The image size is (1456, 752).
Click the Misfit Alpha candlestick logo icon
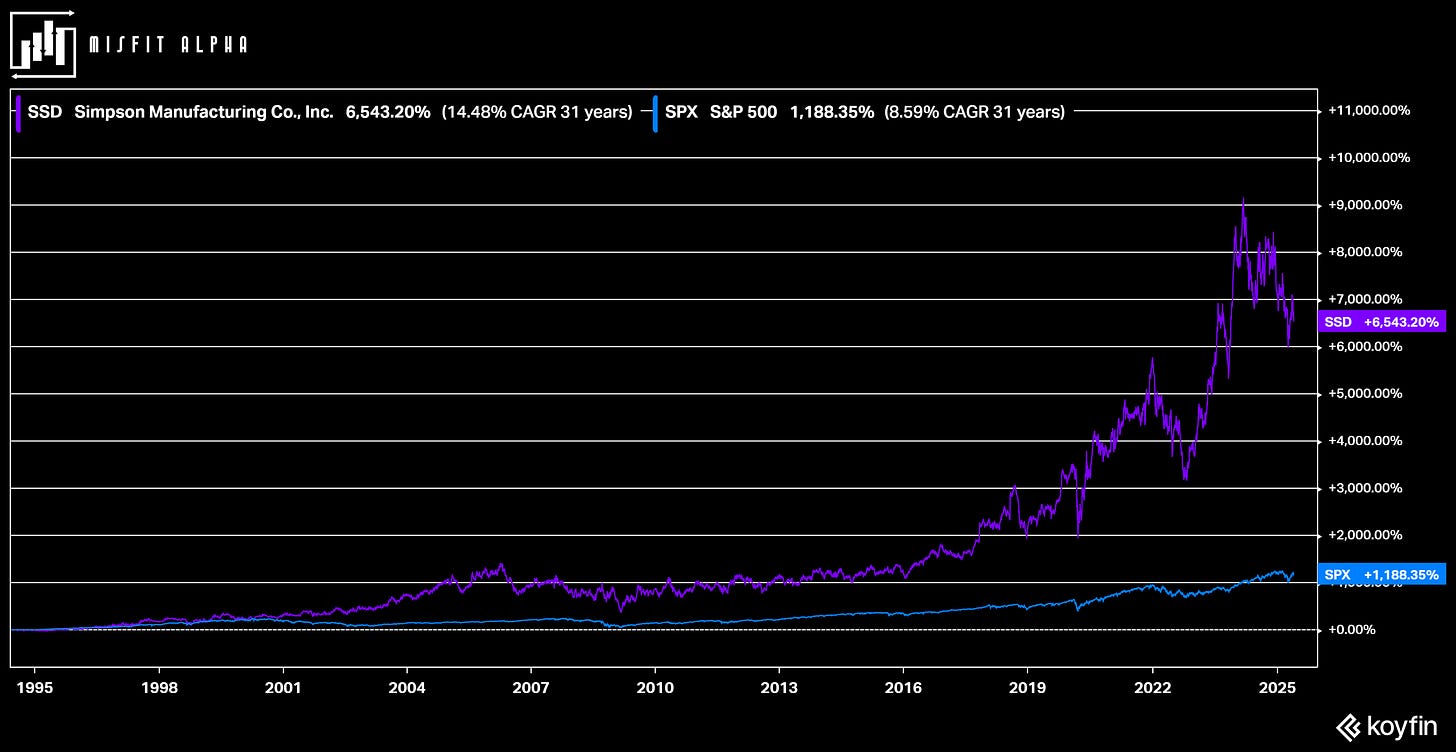44,44
